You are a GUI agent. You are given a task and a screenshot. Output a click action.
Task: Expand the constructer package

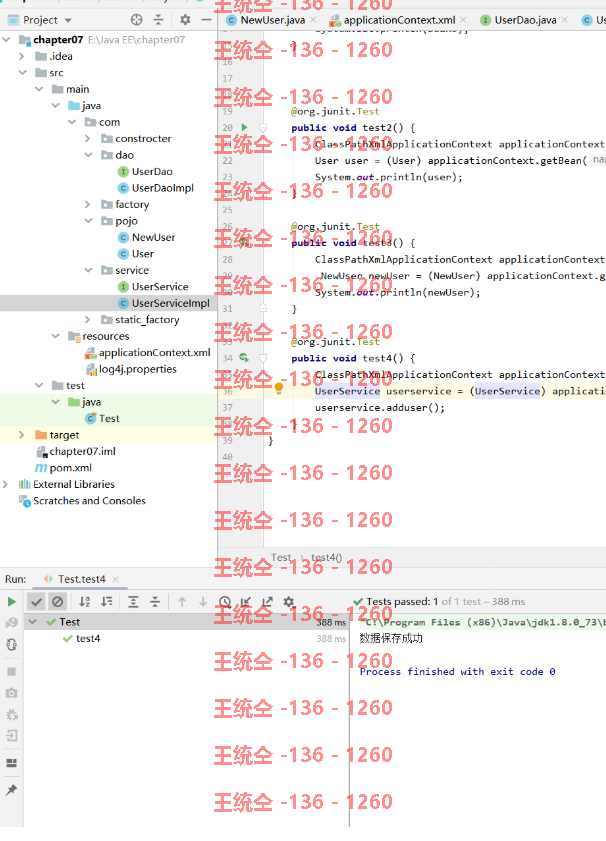pos(87,138)
